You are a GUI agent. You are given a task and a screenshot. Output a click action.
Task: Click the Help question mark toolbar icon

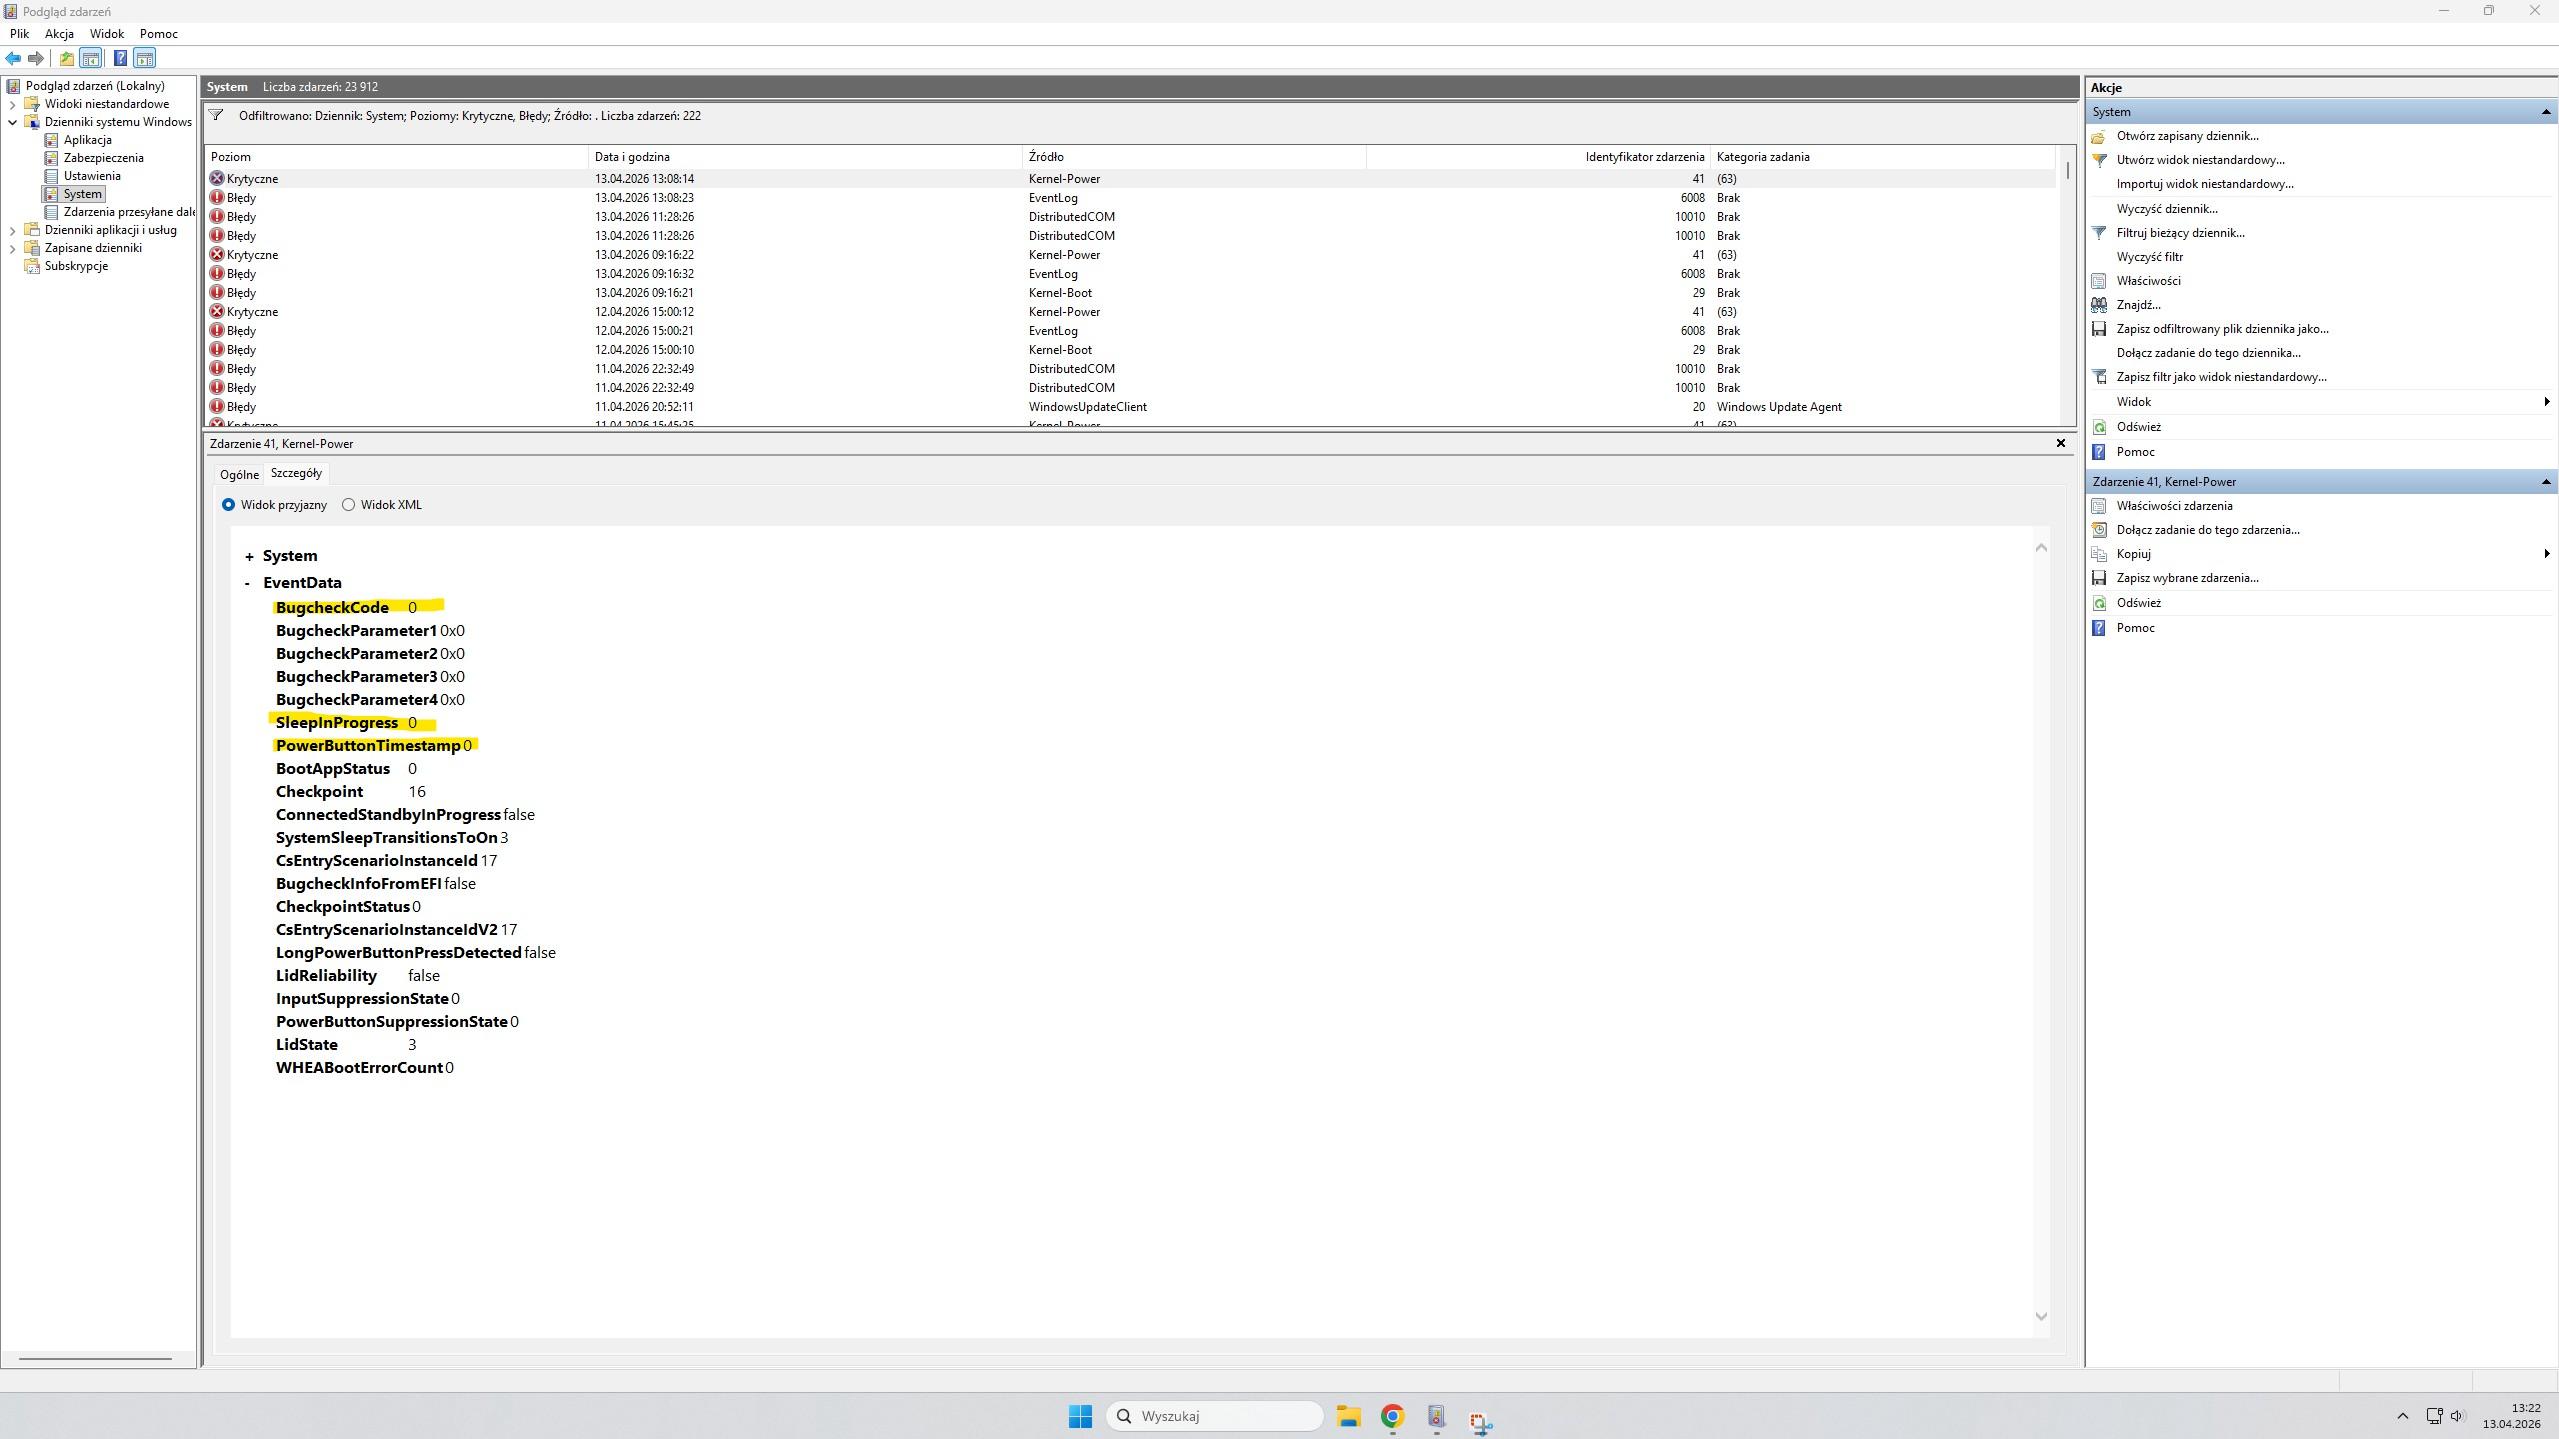click(x=120, y=58)
